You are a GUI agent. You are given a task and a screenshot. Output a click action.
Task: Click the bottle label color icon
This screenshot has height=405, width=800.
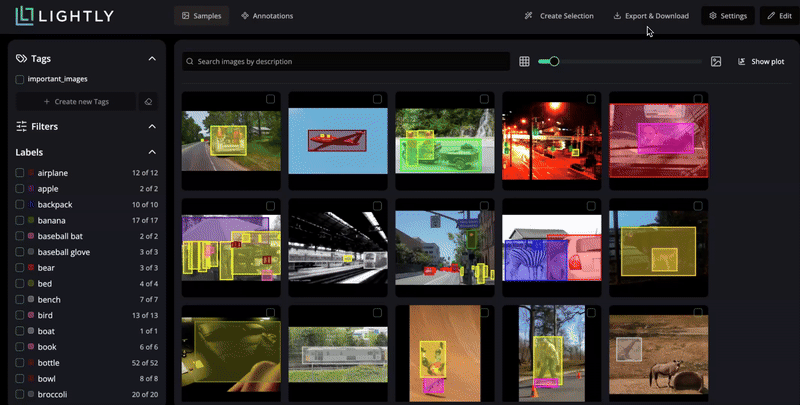click(31, 363)
